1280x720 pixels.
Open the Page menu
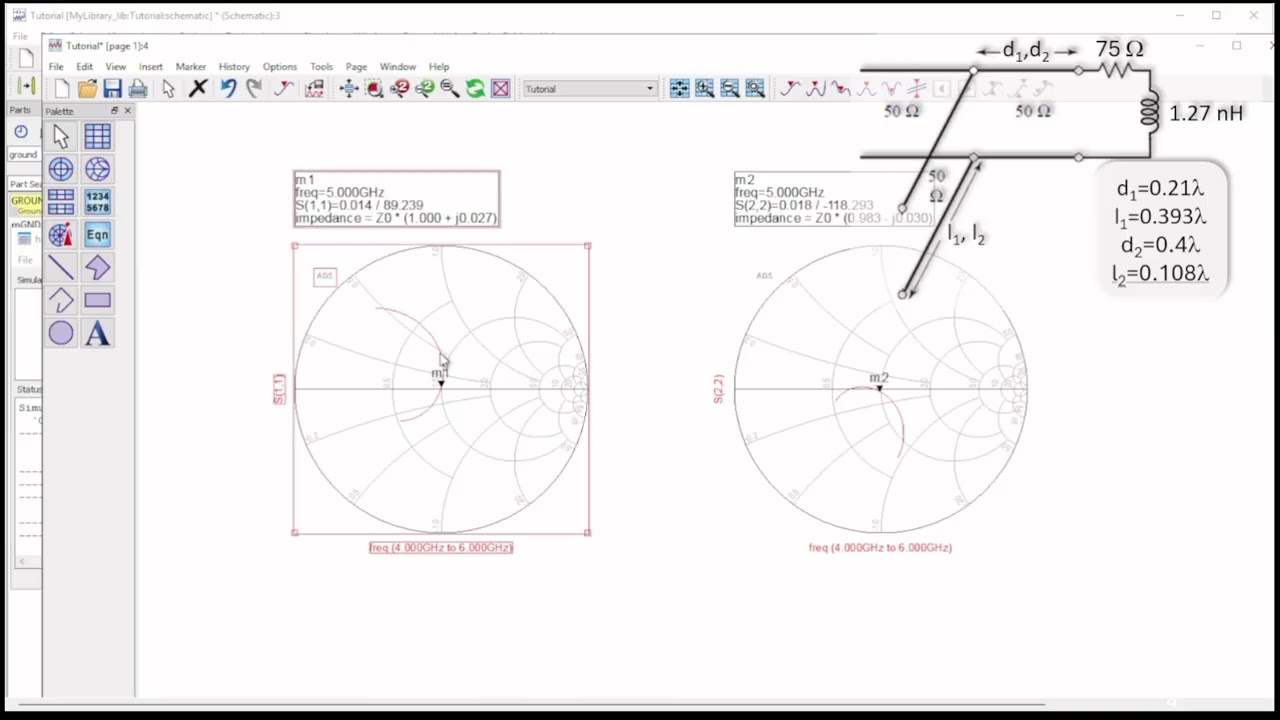point(356,66)
